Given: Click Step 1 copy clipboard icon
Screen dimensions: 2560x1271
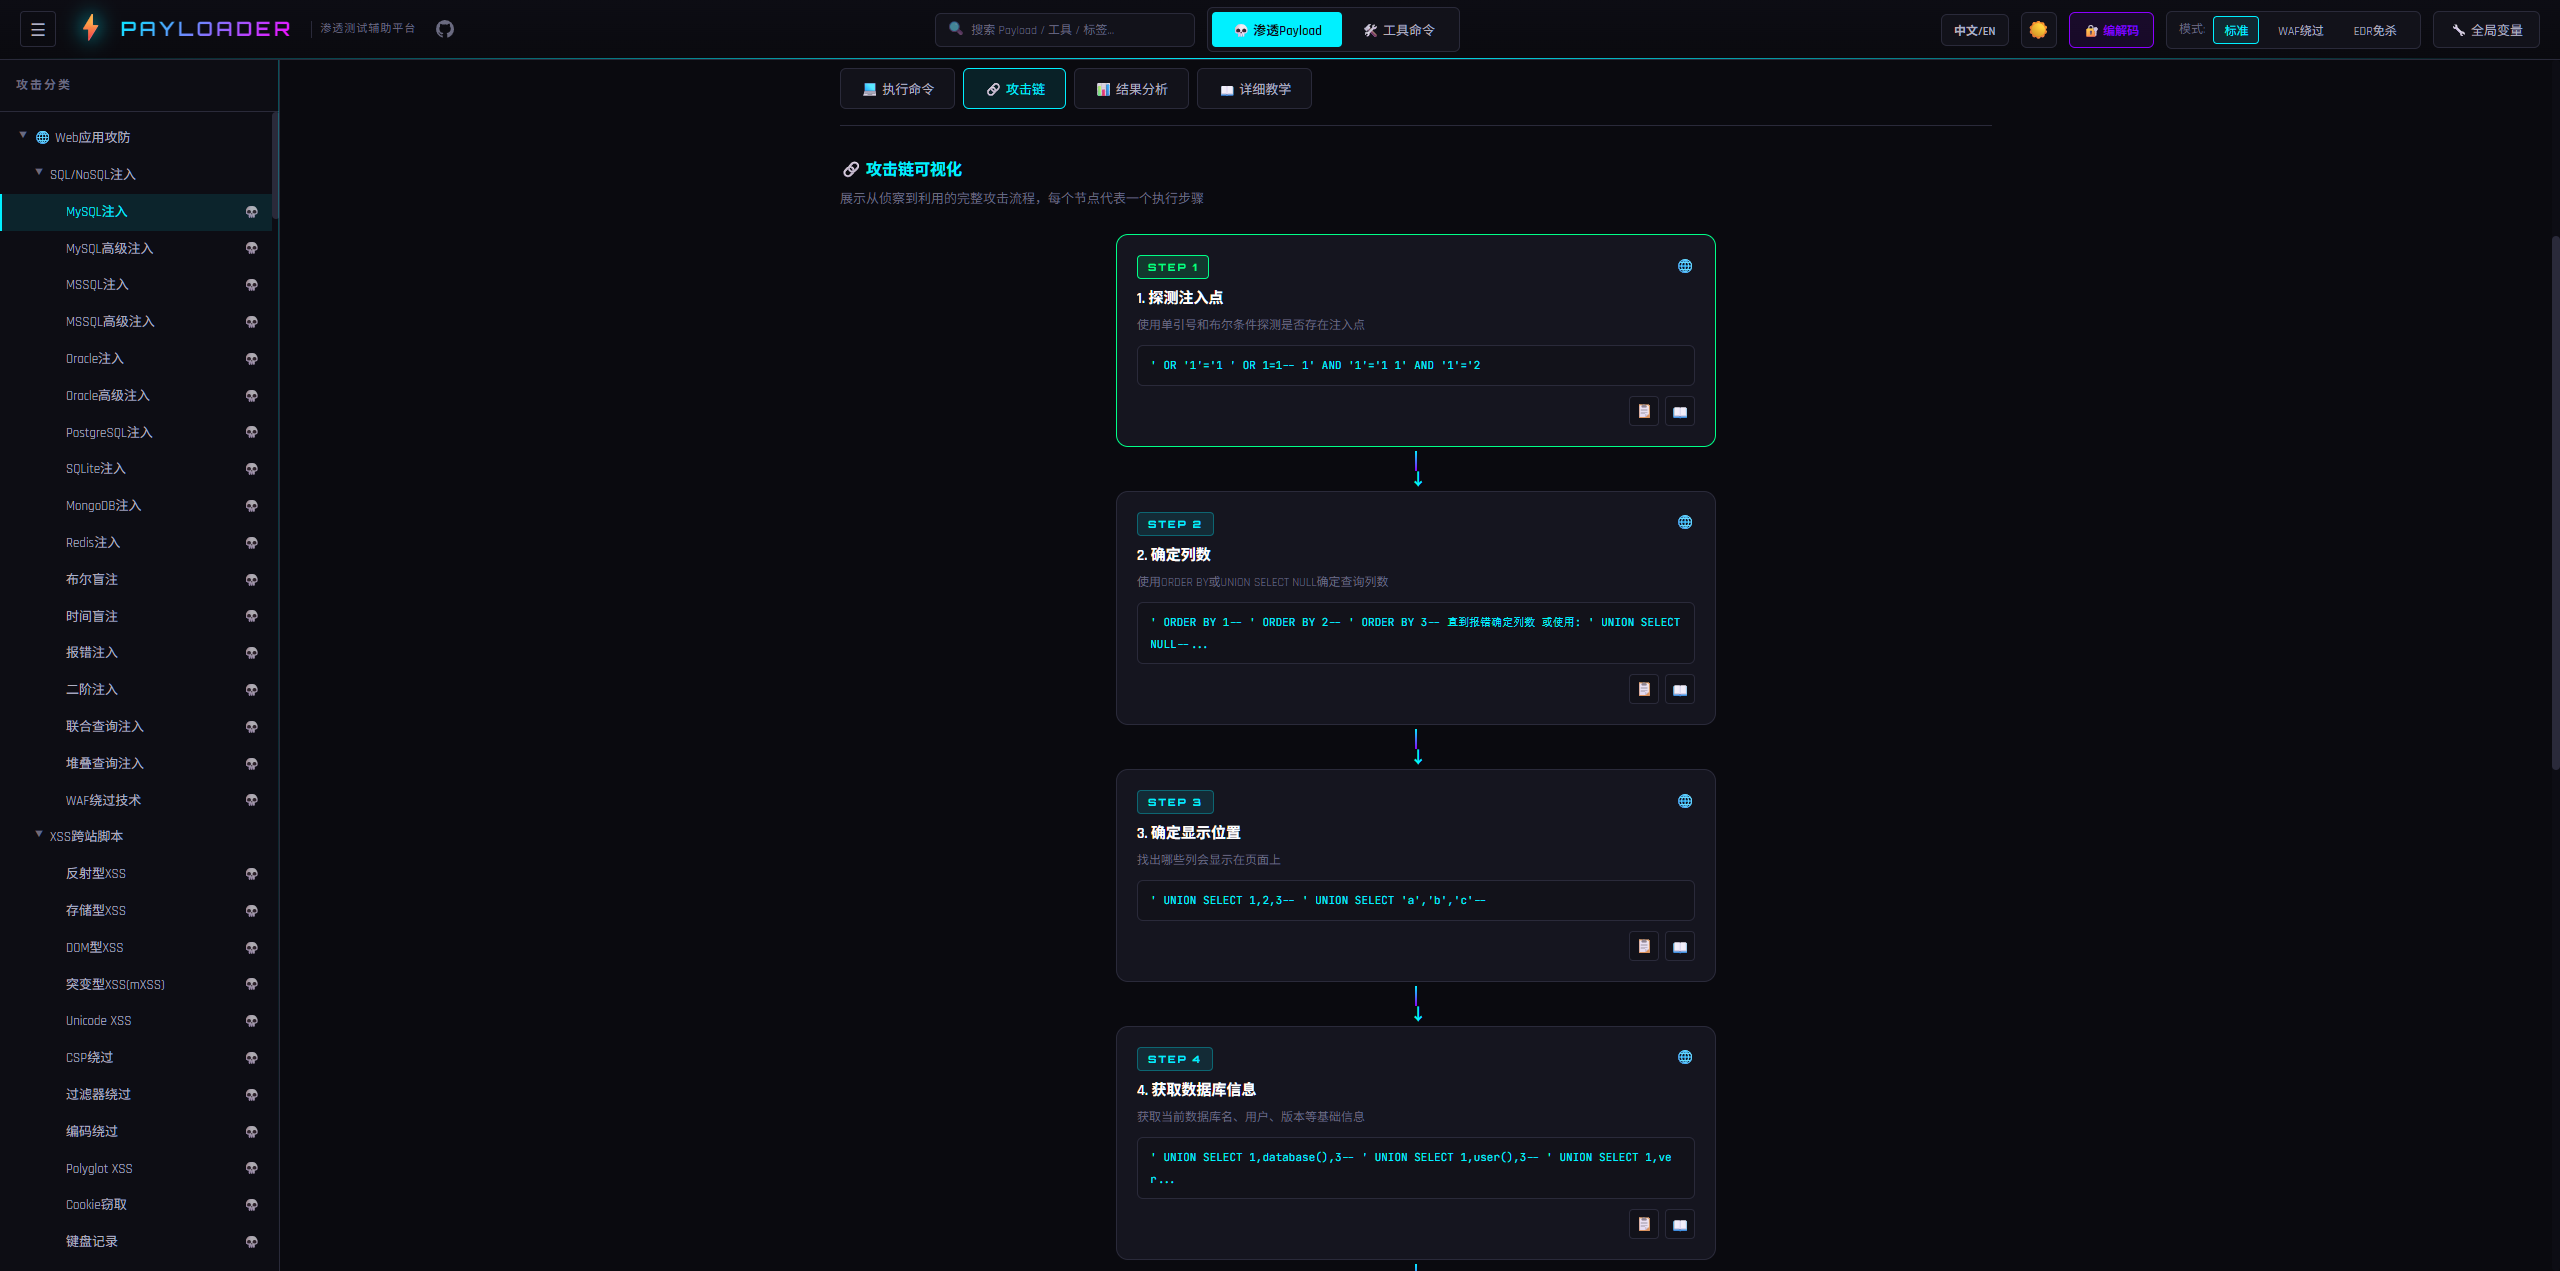Looking at the screenshot, I should point(1644,411).
